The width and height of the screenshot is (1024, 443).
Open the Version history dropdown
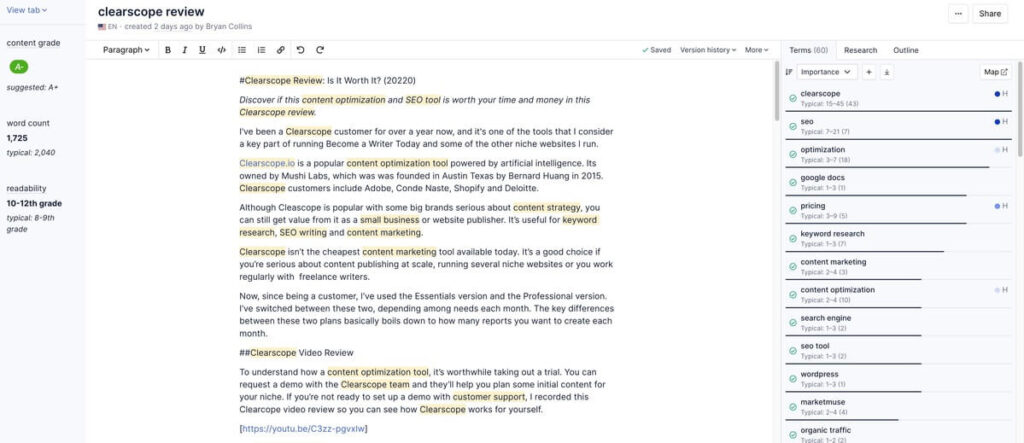708,49
